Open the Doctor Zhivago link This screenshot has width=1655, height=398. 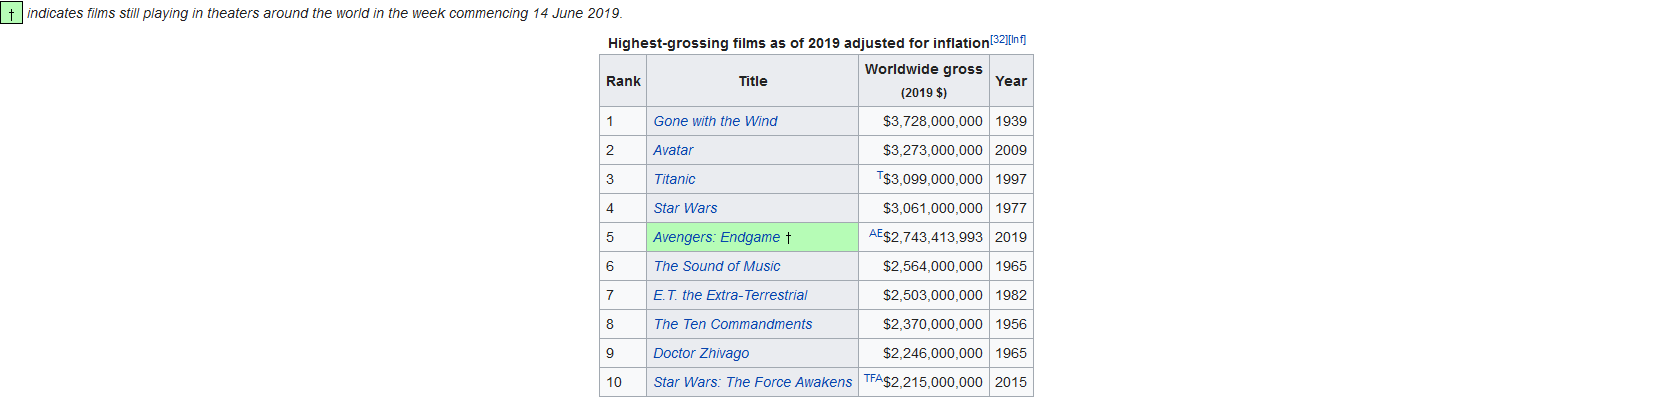(x=701, y=353)
